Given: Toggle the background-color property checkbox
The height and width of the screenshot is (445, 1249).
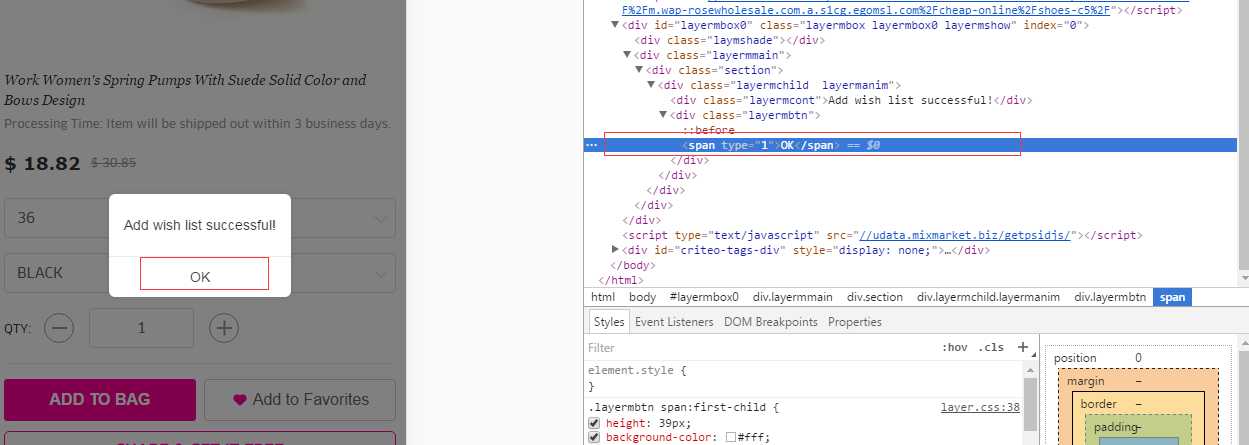Looking at the screenshot, I should pos(594,438).
